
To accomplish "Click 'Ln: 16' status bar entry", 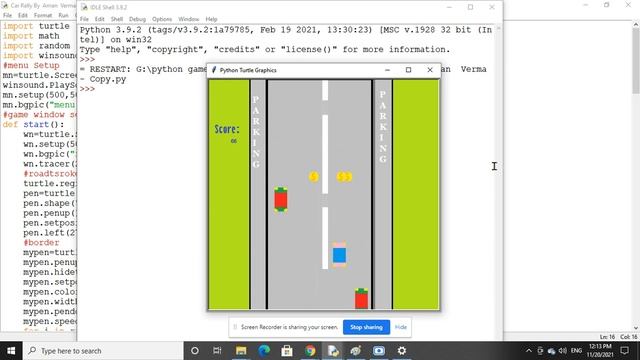I will pyautogui.click(x=607, y=337).
